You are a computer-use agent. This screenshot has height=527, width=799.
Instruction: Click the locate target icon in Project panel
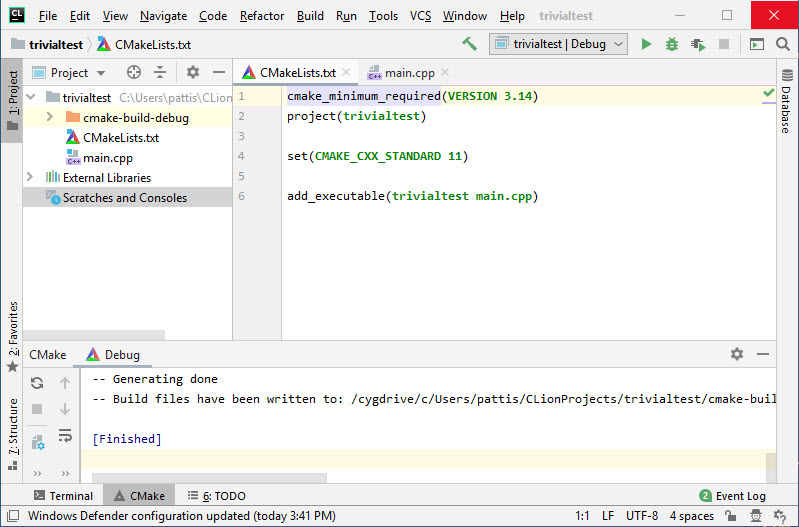point(134,72)
